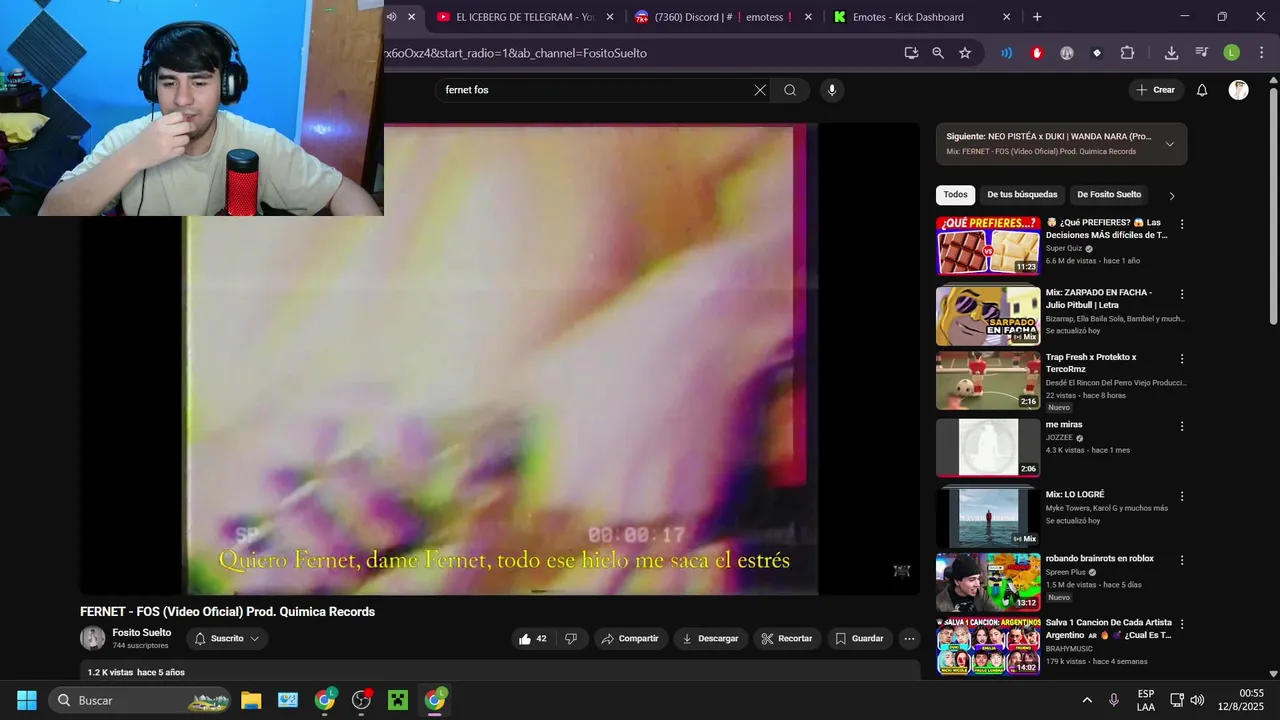Viewport: 1280px width, 720px height.
Task: Click the 'Crear' button
Action: pyautogui.click(x=1156, y=90)
